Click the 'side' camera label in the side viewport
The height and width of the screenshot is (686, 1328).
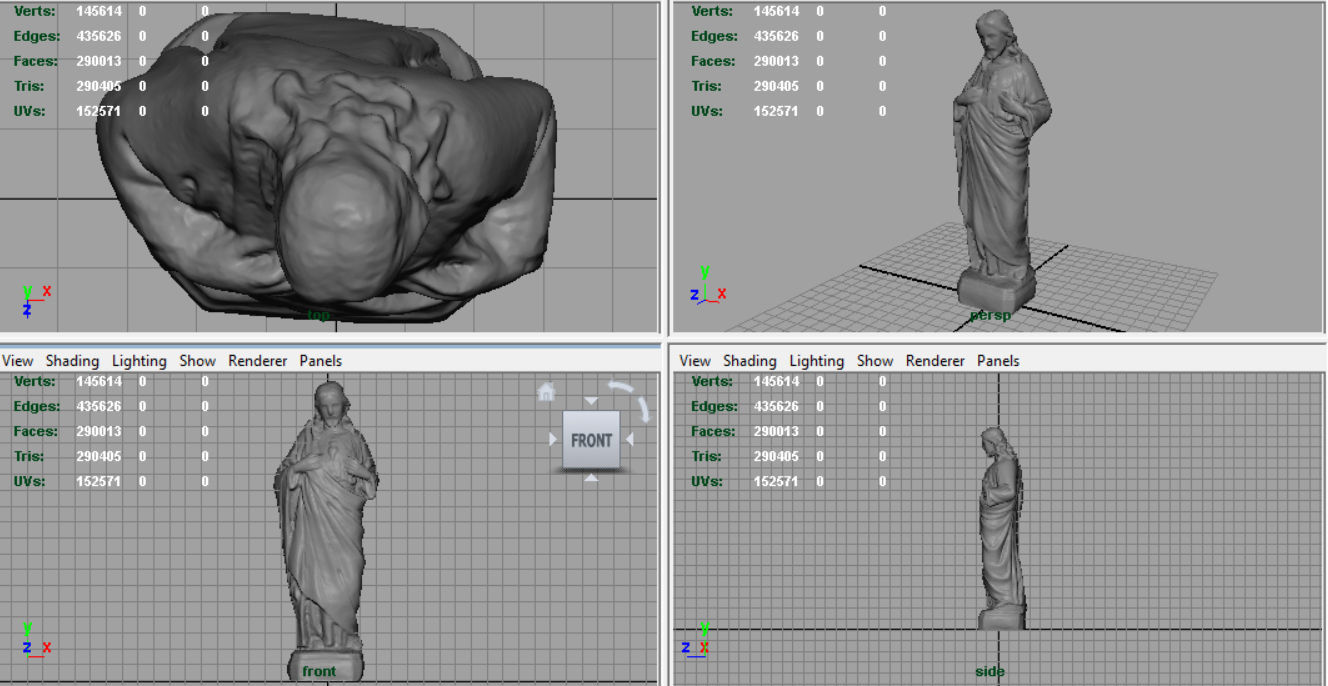tap(990, 671)
